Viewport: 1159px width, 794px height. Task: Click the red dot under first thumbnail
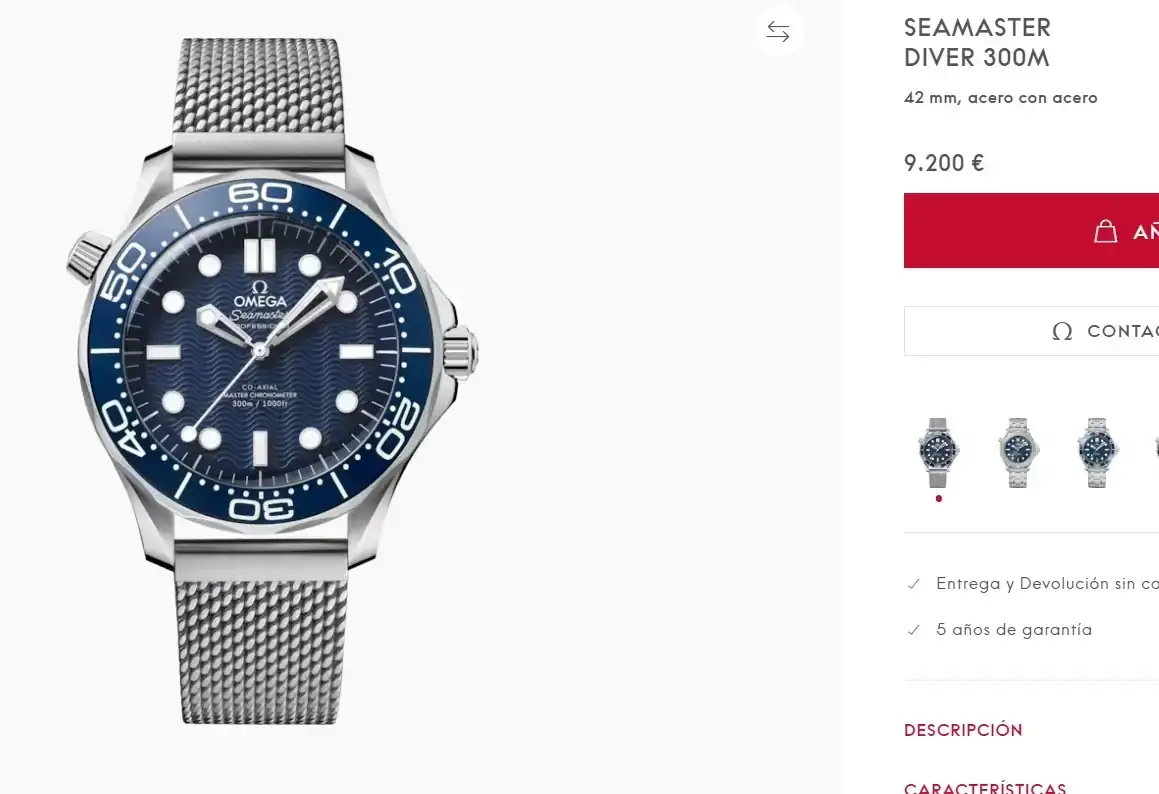click(938, 498)
